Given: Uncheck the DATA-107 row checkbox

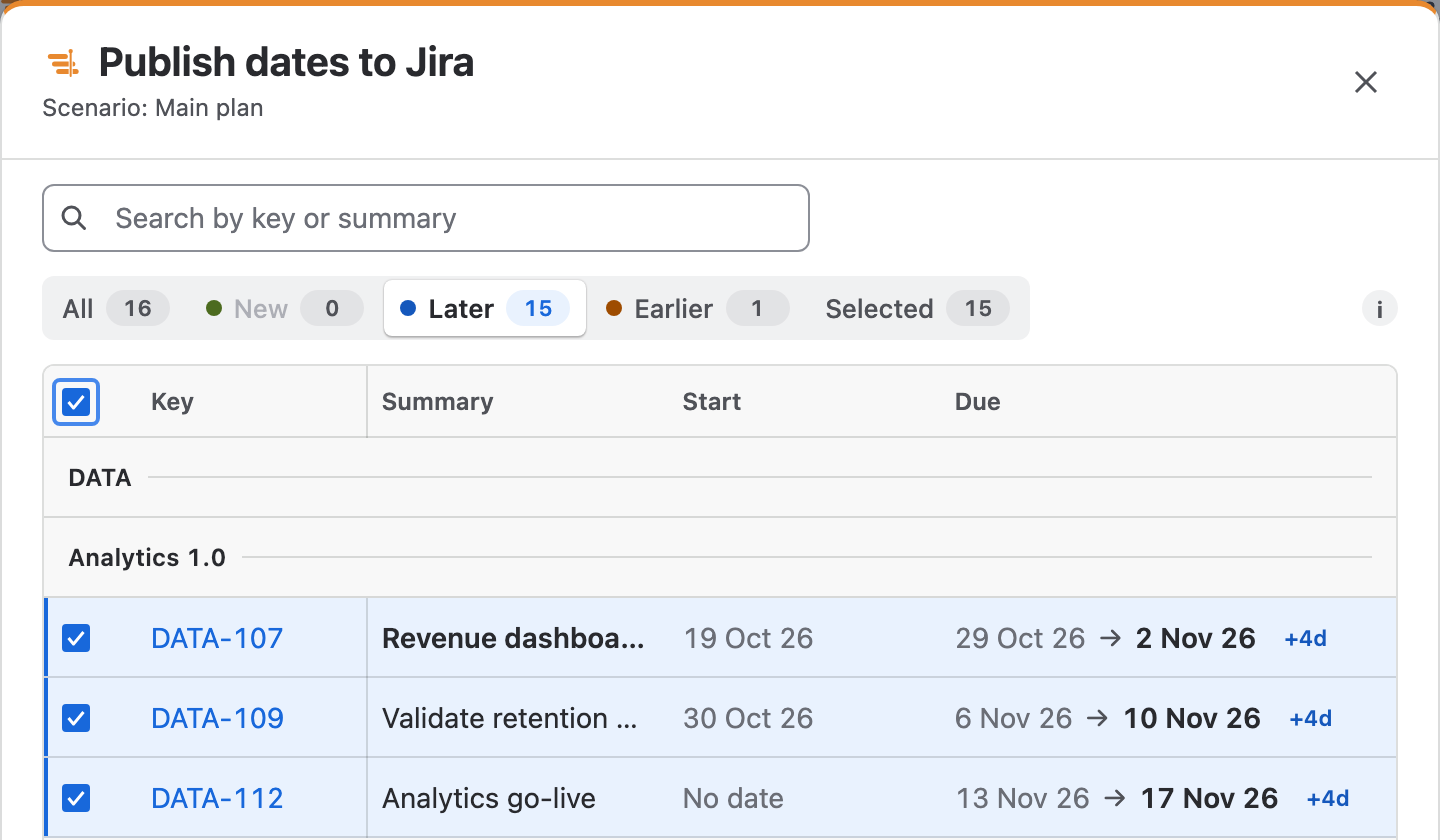Looking at the screenshot, I should point(76,638).
